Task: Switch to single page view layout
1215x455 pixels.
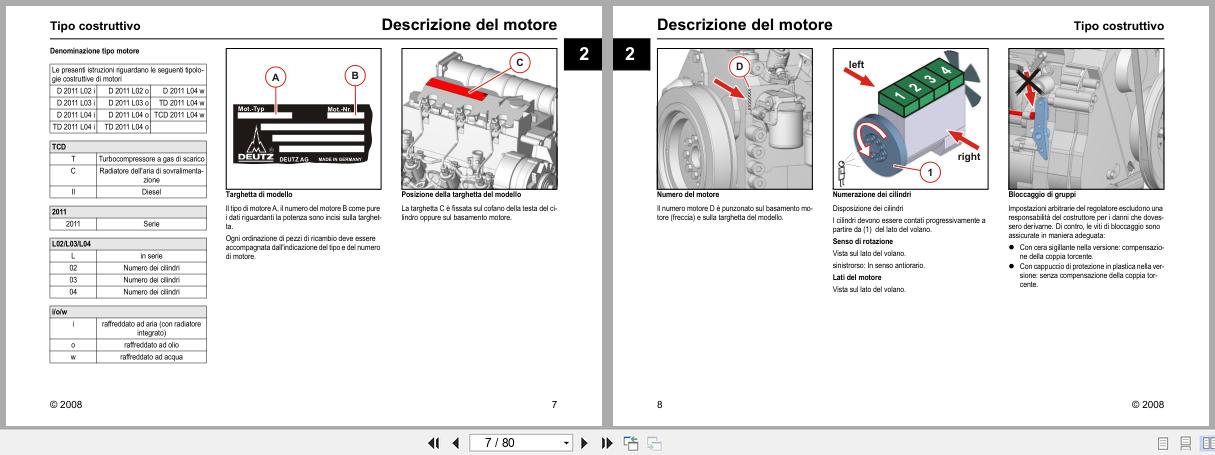Action: click(1165, 442)
